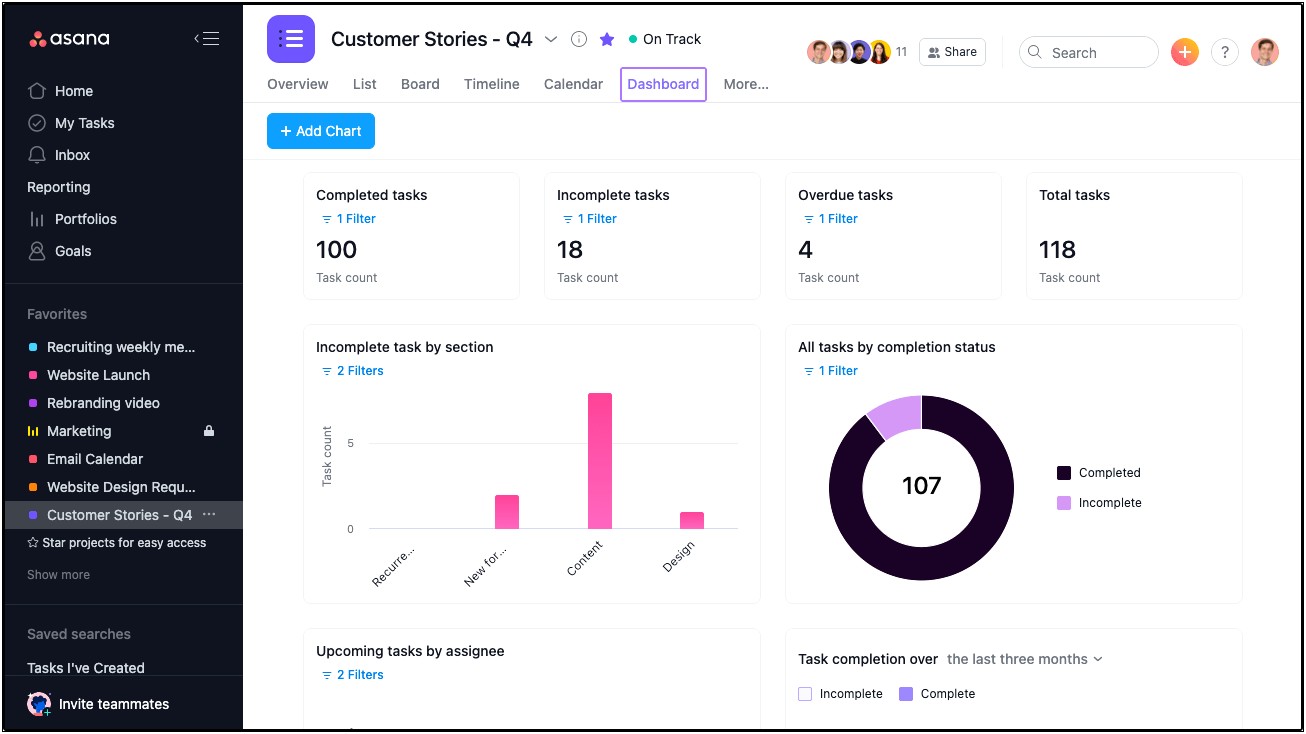Image resolution: width=1306 pixels, height=734 pixels.
Task: Switch to the Overview tab
Action: (x=298, y=84)
